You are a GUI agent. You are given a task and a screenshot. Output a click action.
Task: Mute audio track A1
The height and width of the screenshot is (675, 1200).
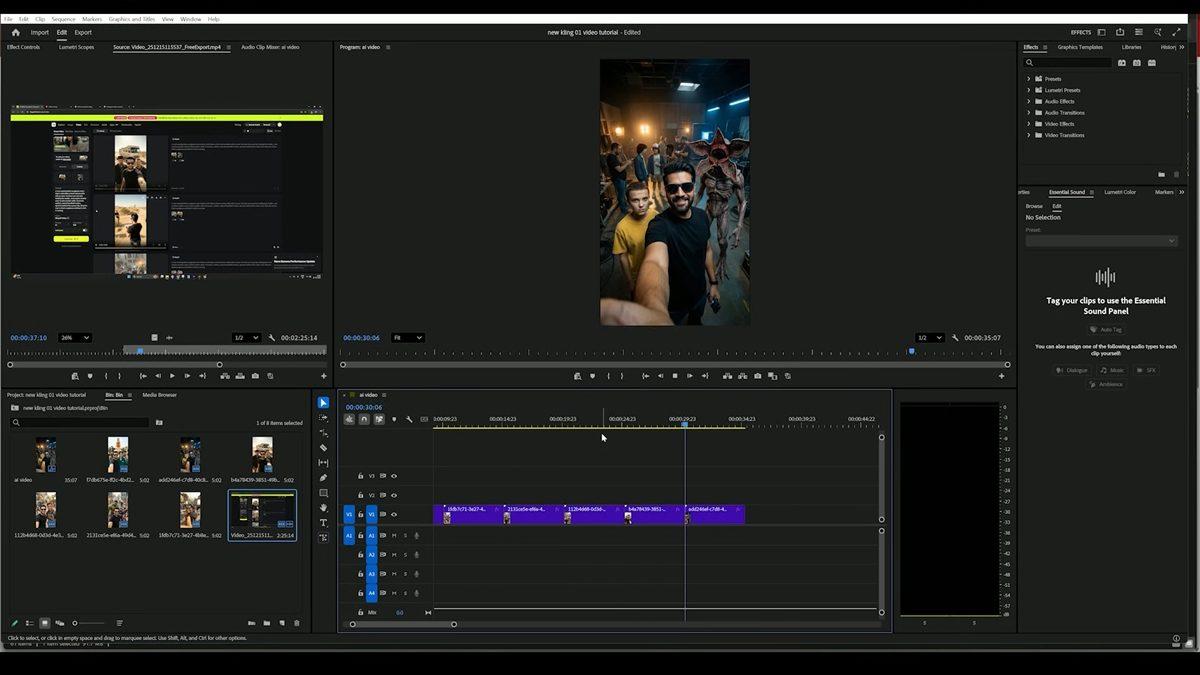tap(394, 536)
